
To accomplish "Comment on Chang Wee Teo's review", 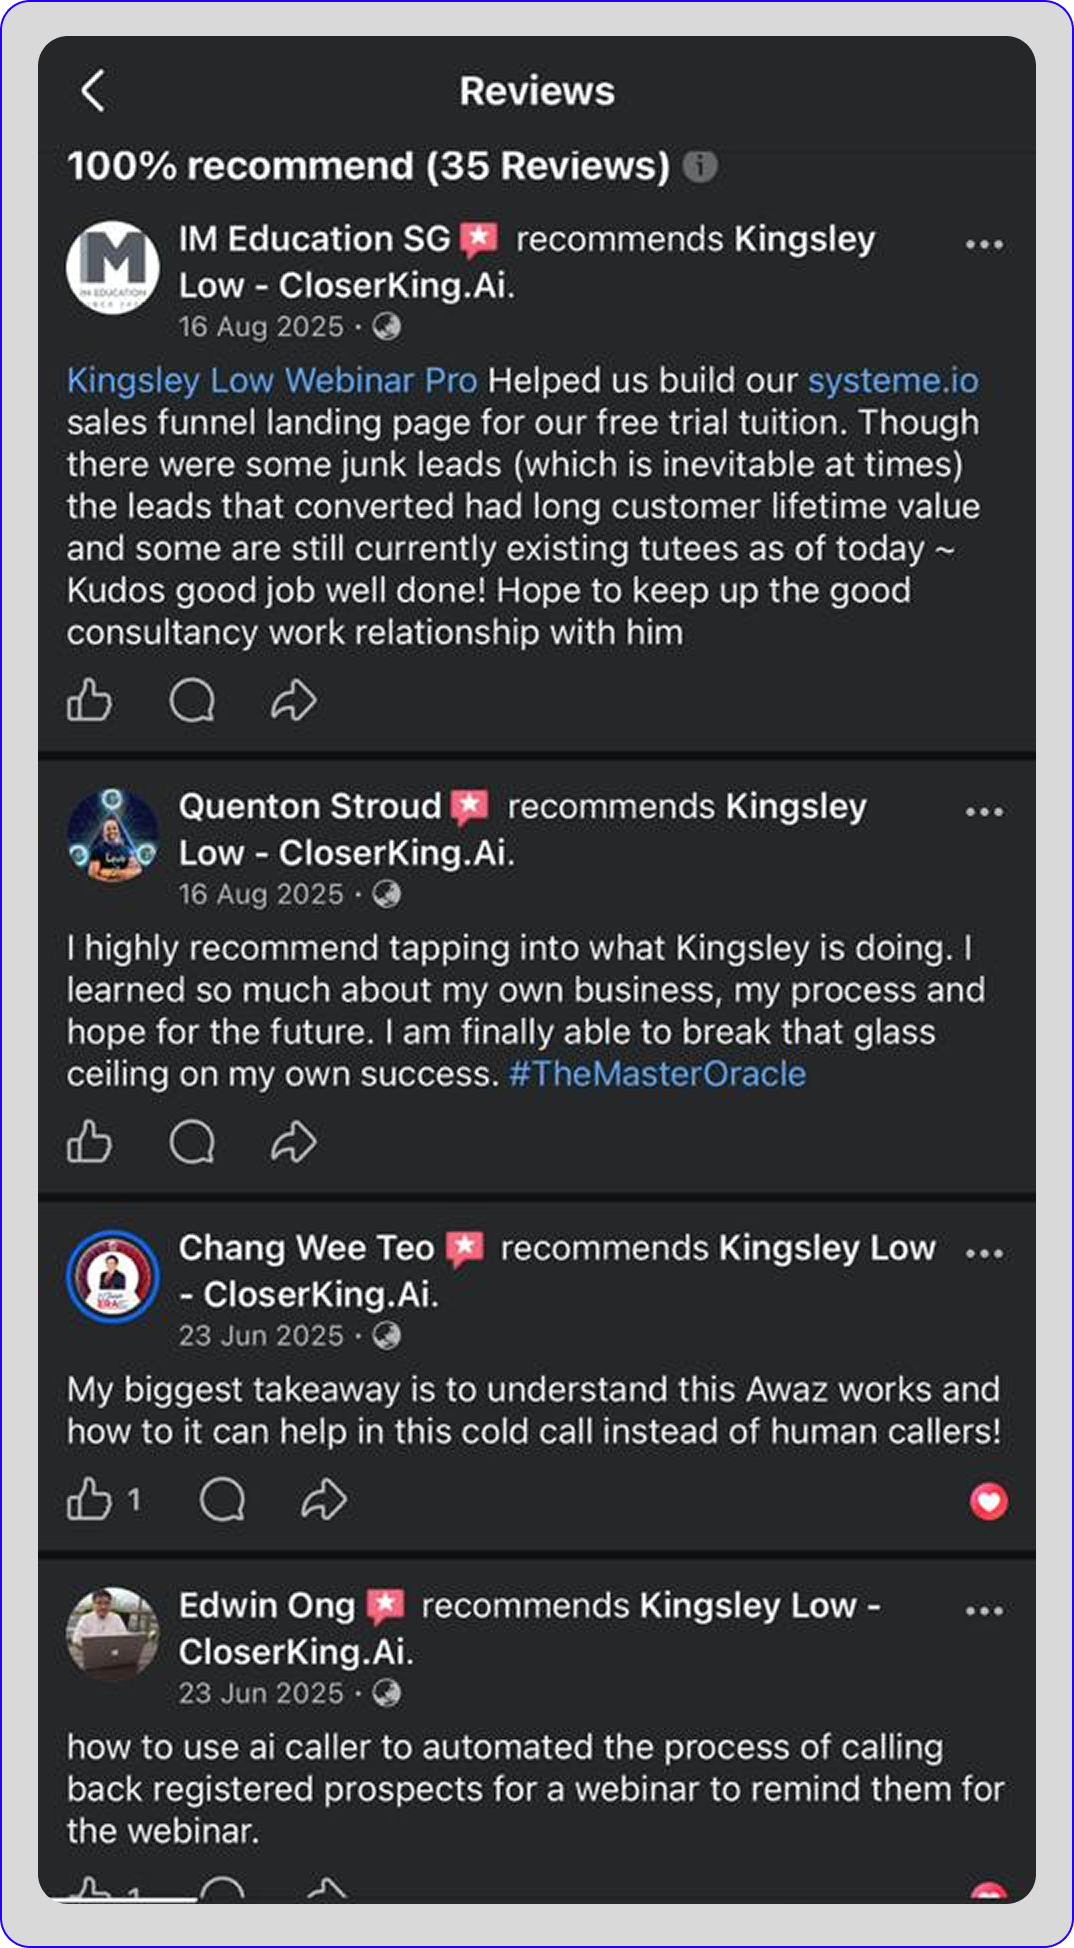I will tap(222, 1500).
